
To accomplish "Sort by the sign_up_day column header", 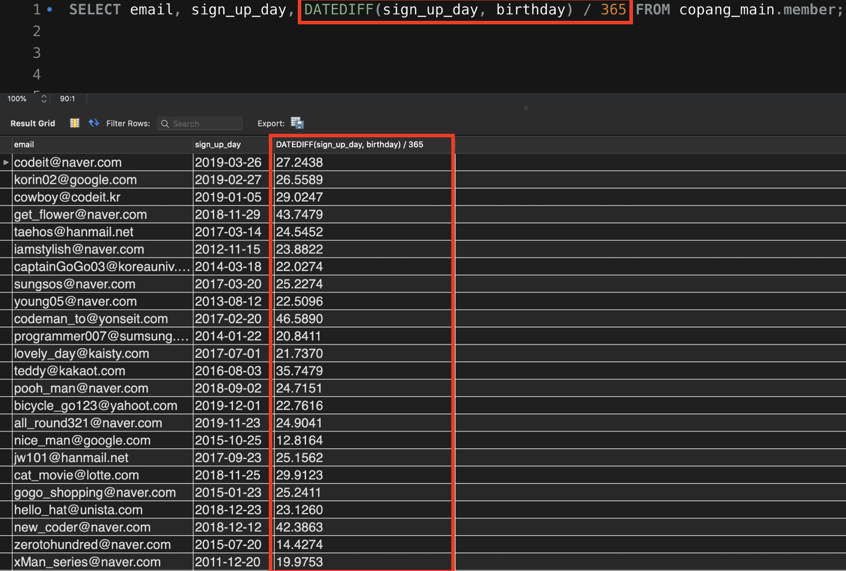I will point(230,145).
